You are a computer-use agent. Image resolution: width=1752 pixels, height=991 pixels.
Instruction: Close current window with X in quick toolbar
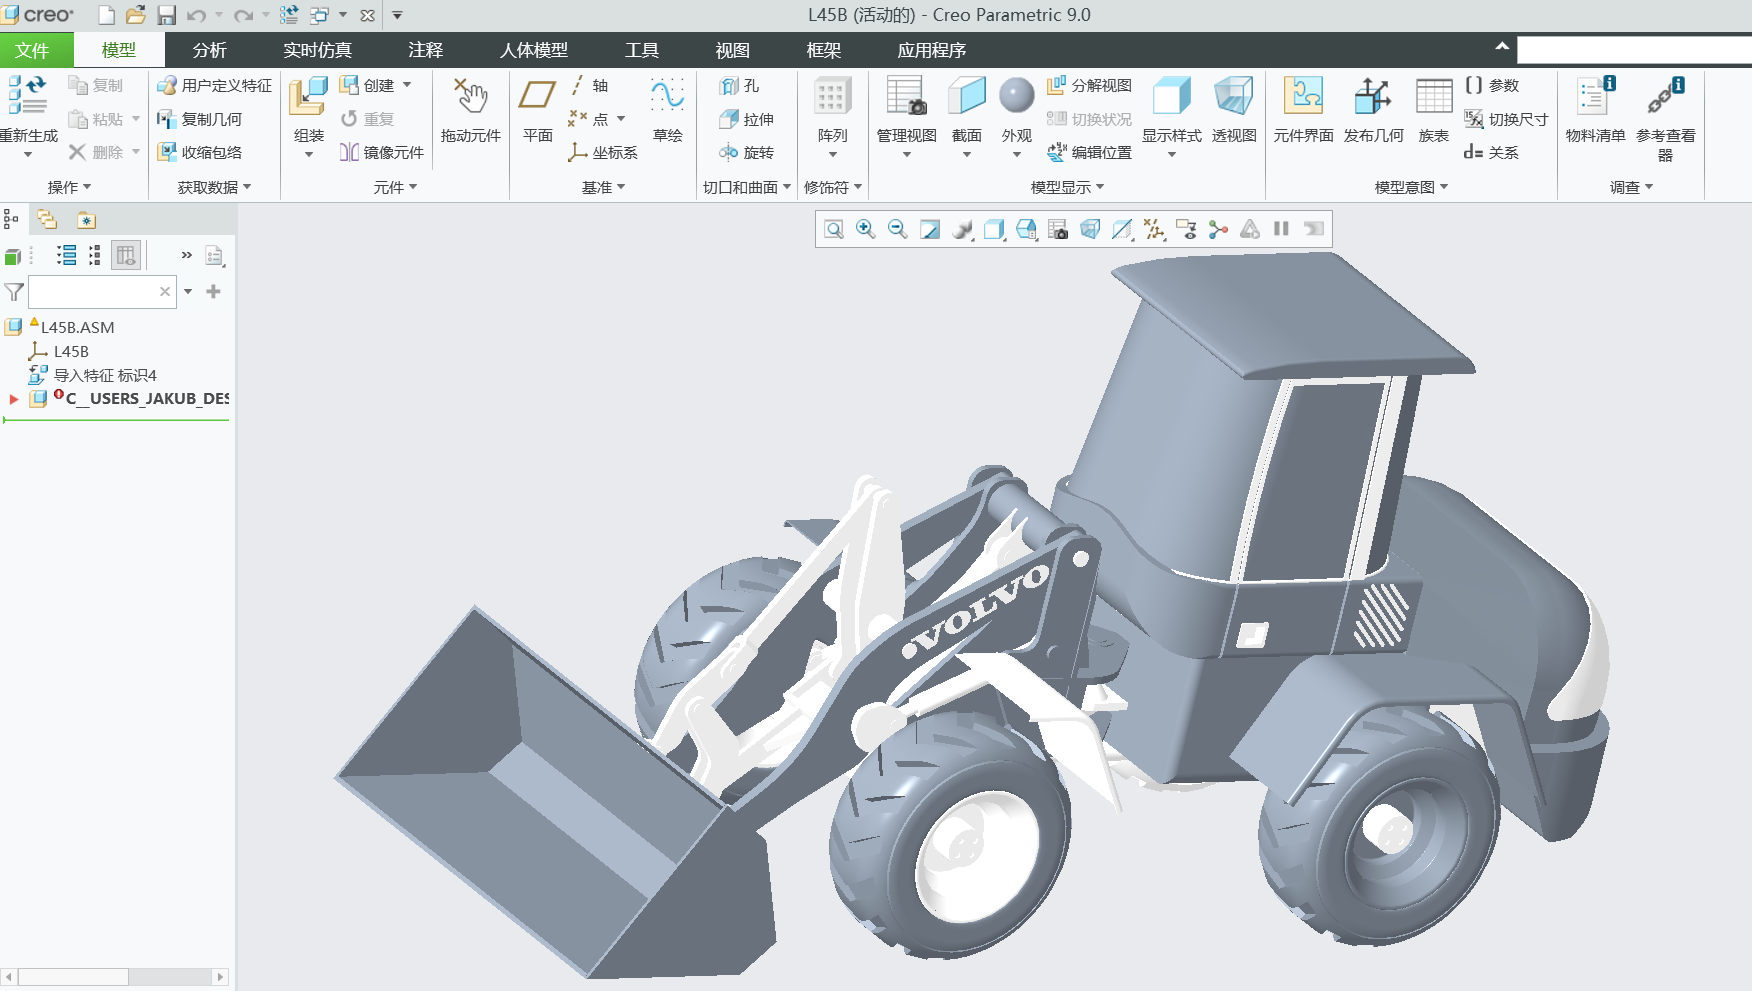coord(367,15)
